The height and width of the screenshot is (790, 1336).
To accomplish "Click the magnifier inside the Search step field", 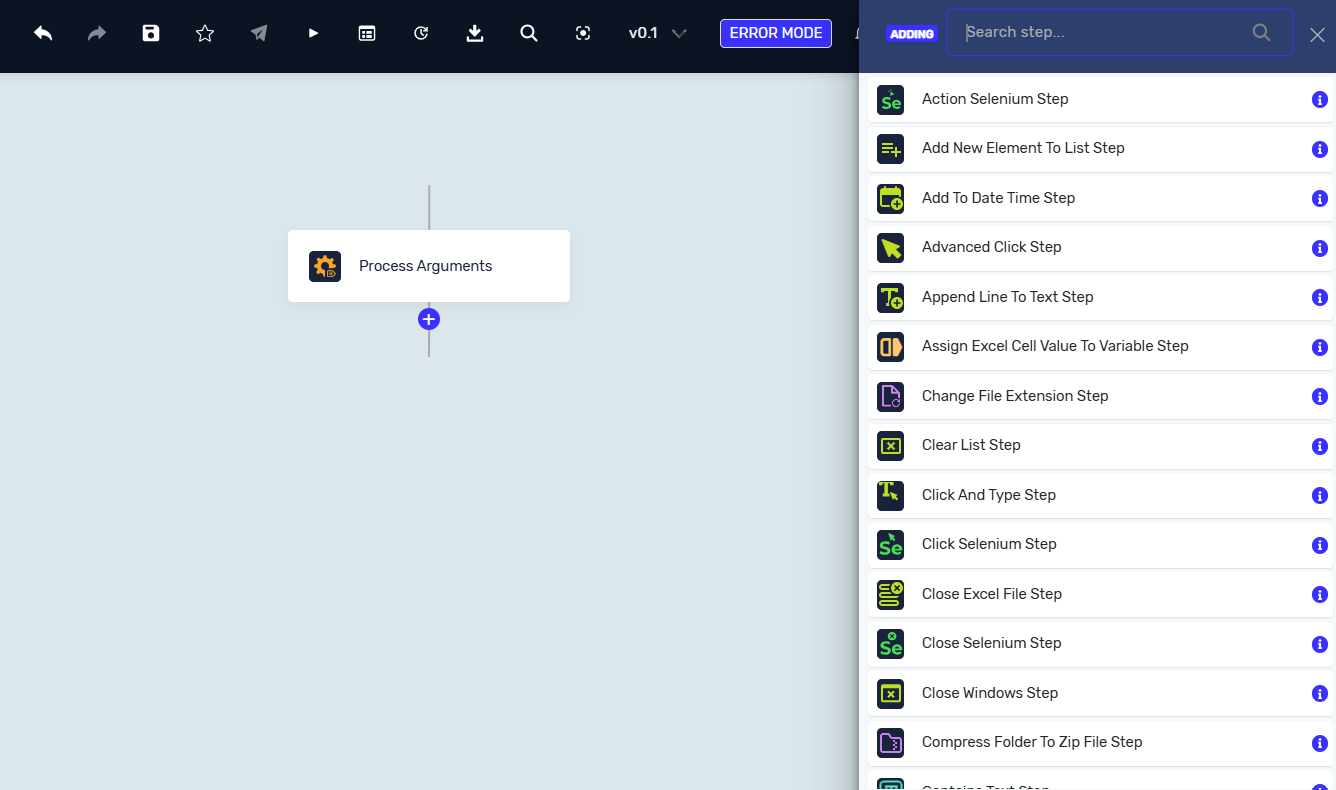I will point(1261,33).
